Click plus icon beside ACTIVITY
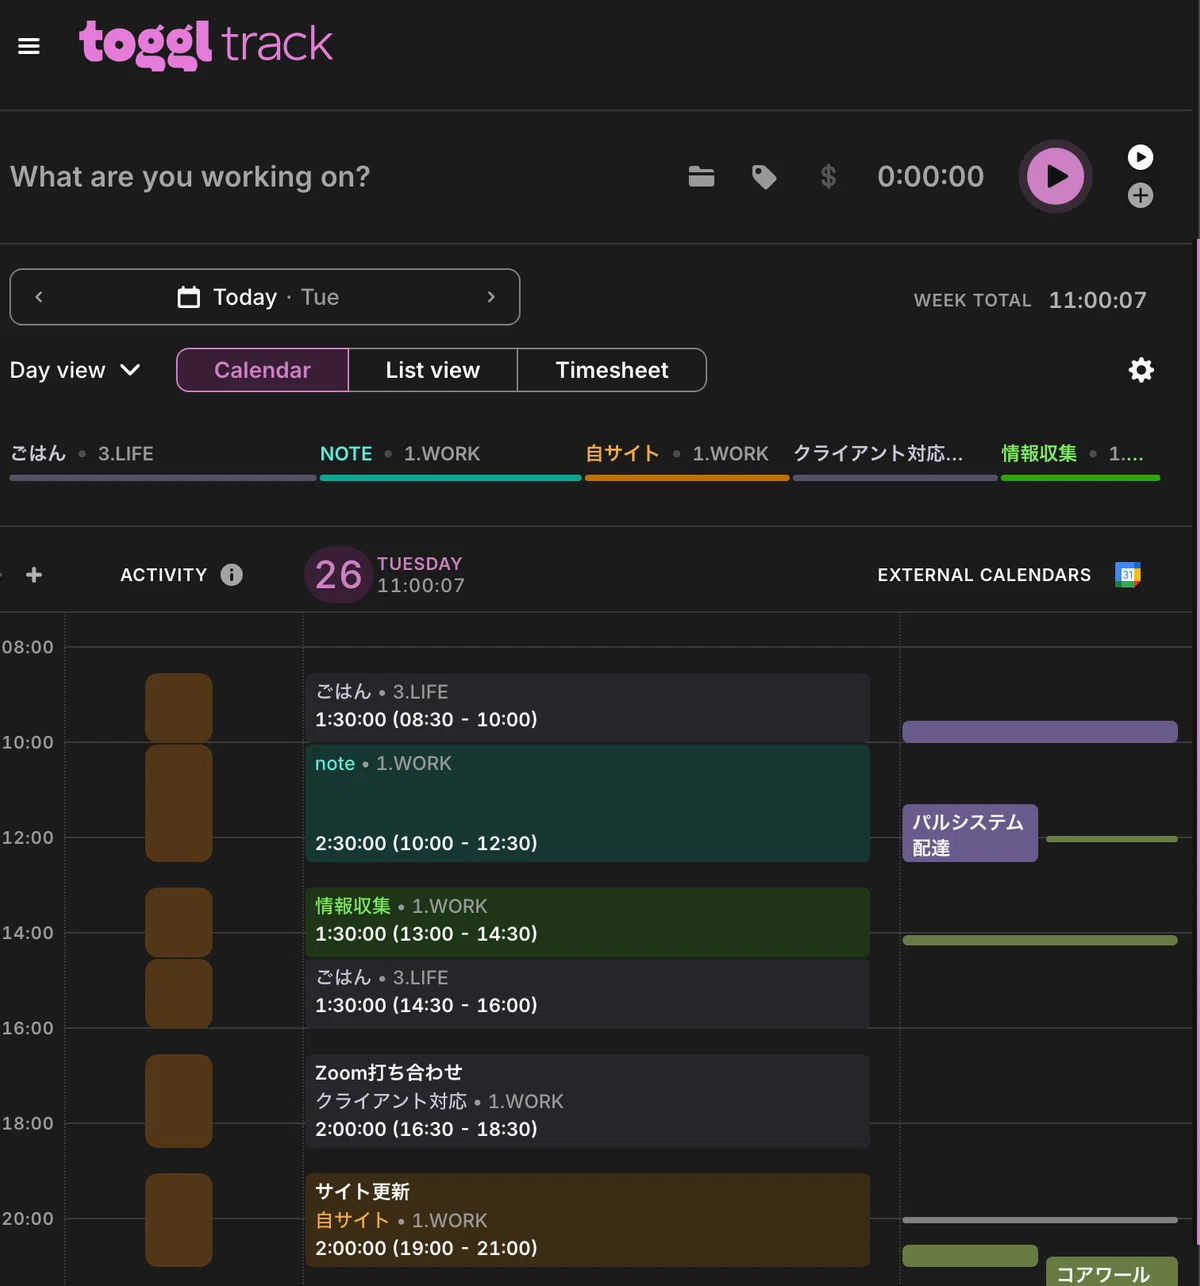Viewport: 1200px width, 1286px height. [34, 575]
